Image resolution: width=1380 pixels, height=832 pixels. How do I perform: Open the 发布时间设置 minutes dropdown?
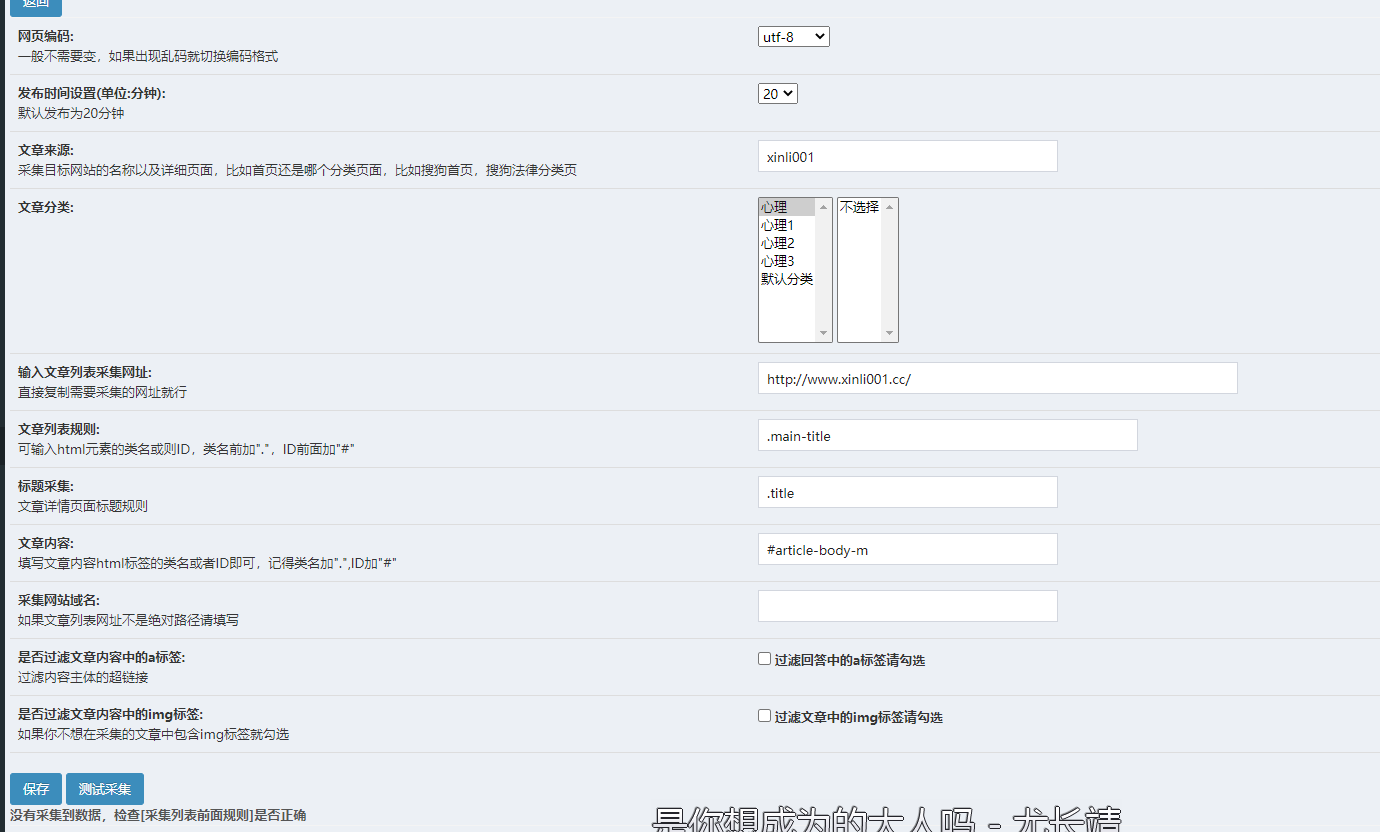[777, 94]
